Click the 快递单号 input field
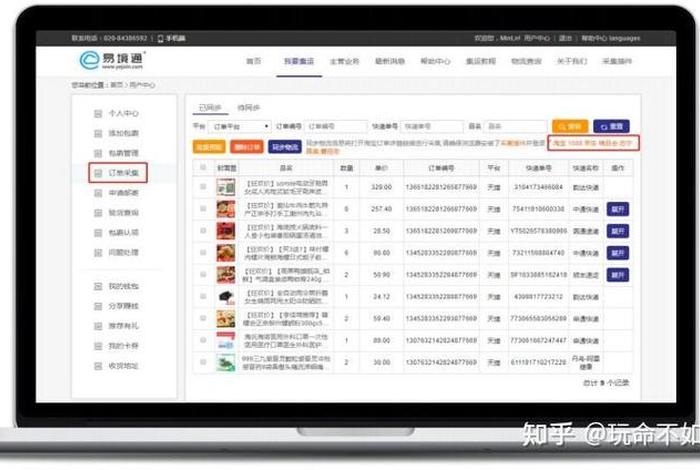This screenshot has width=700, height=470. (x=432, y=127)
